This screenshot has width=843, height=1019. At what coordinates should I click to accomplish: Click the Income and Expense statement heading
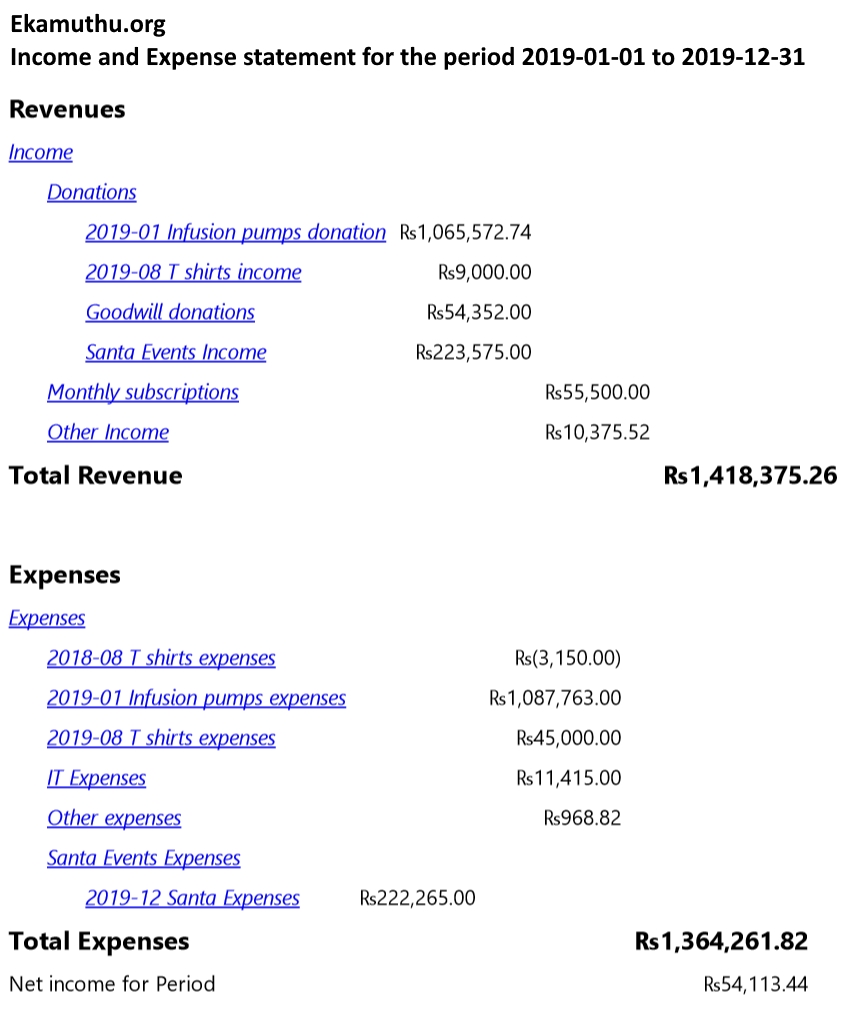point(408,57)
